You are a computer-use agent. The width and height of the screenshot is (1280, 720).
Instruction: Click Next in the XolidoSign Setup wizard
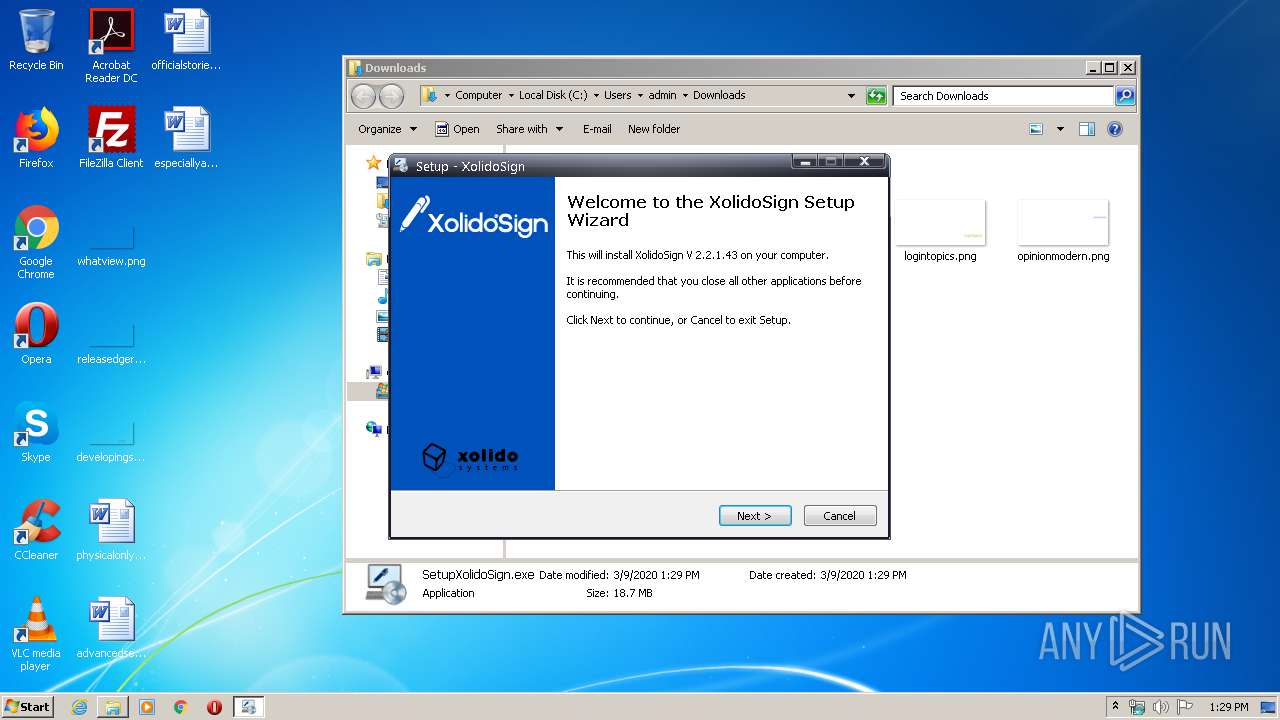point(755,516)
